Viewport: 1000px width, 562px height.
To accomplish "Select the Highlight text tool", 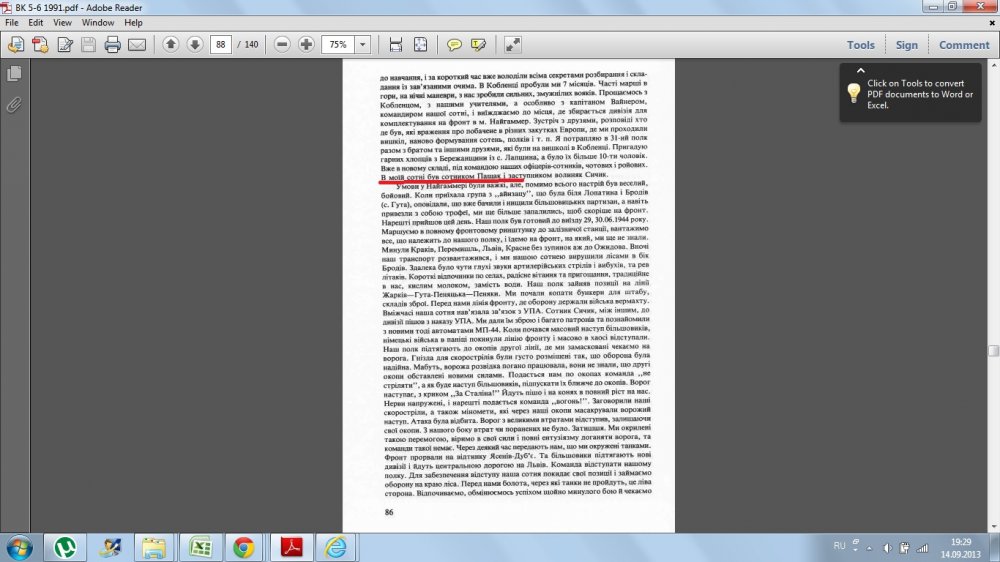I will pos(478,45).
